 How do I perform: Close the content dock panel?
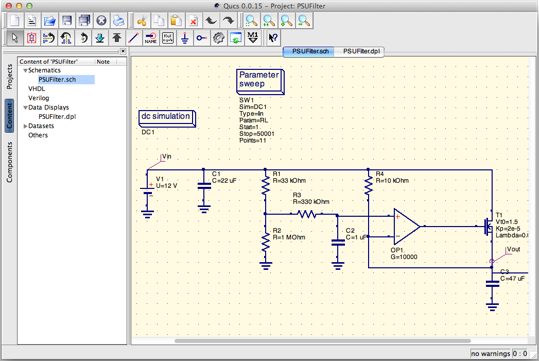click(123, 51)
